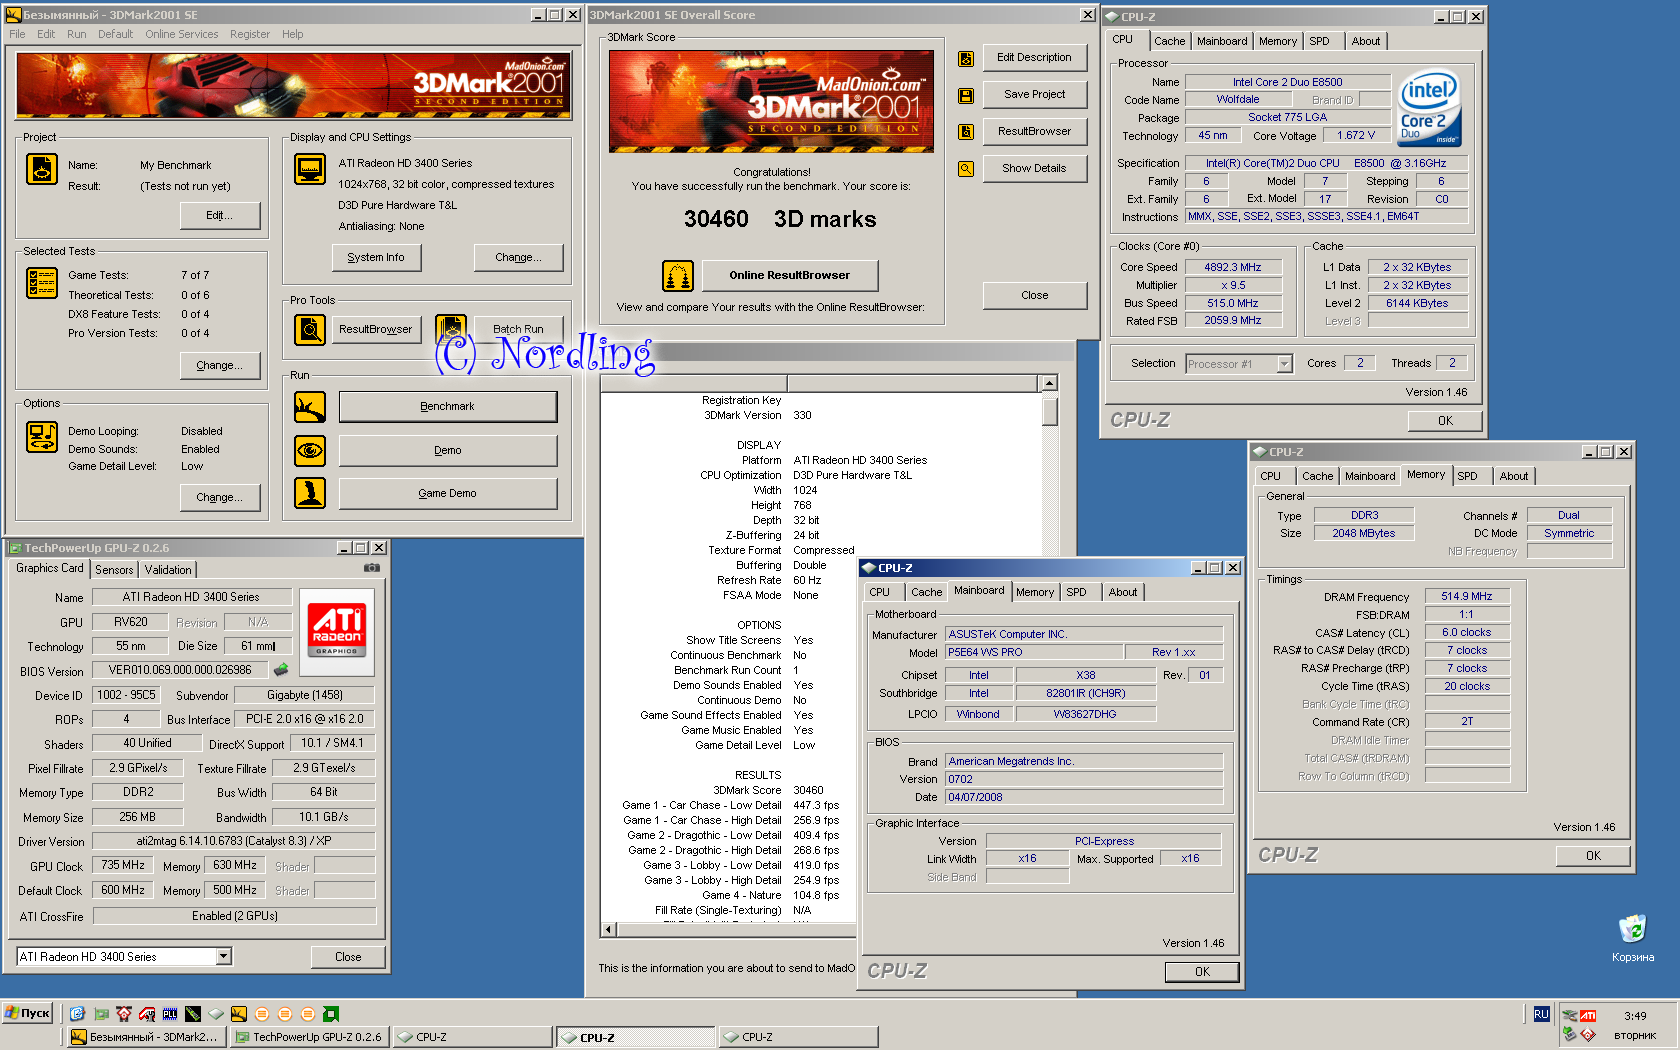Viewport: 1680px width, 1050px height.
Task: Click the ResultBrowser icon in score window
Action: (966, 131)
